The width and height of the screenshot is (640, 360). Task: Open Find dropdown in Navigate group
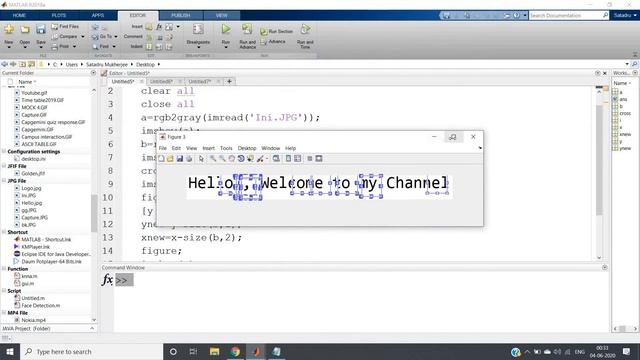coord(114,47)
